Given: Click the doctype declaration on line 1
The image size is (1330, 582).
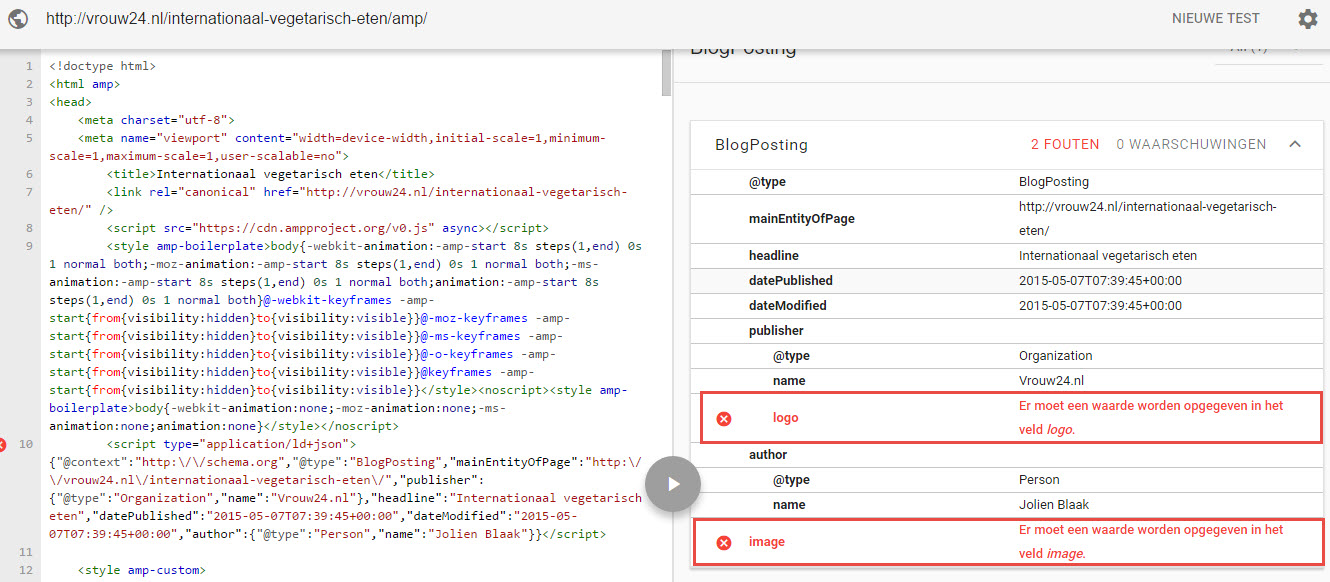Looking at the screenshot, I should 103,66.
